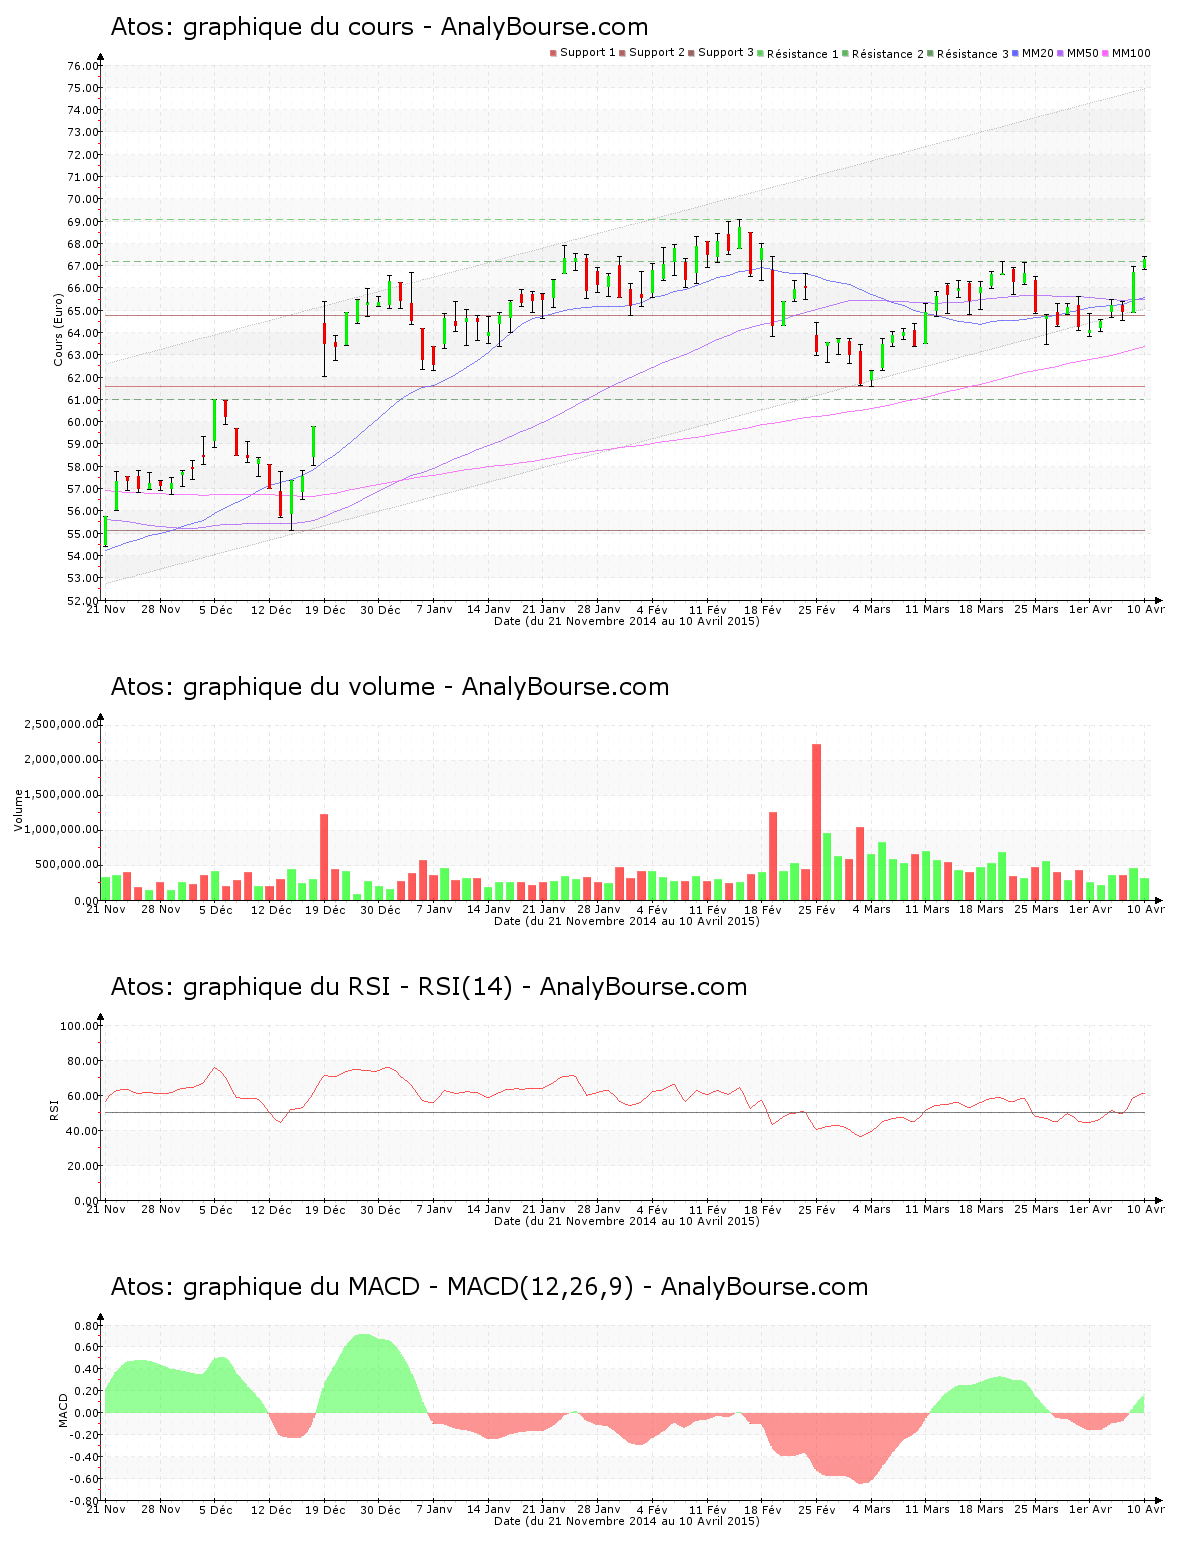
Task: Click the '1,000,000.00' volume axis value
Action: pos(62,830)
